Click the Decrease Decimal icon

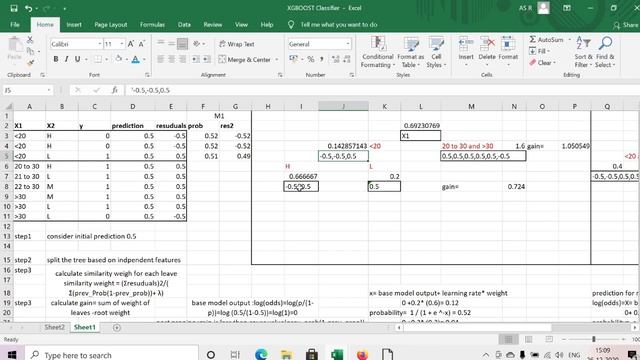[347, 60]
